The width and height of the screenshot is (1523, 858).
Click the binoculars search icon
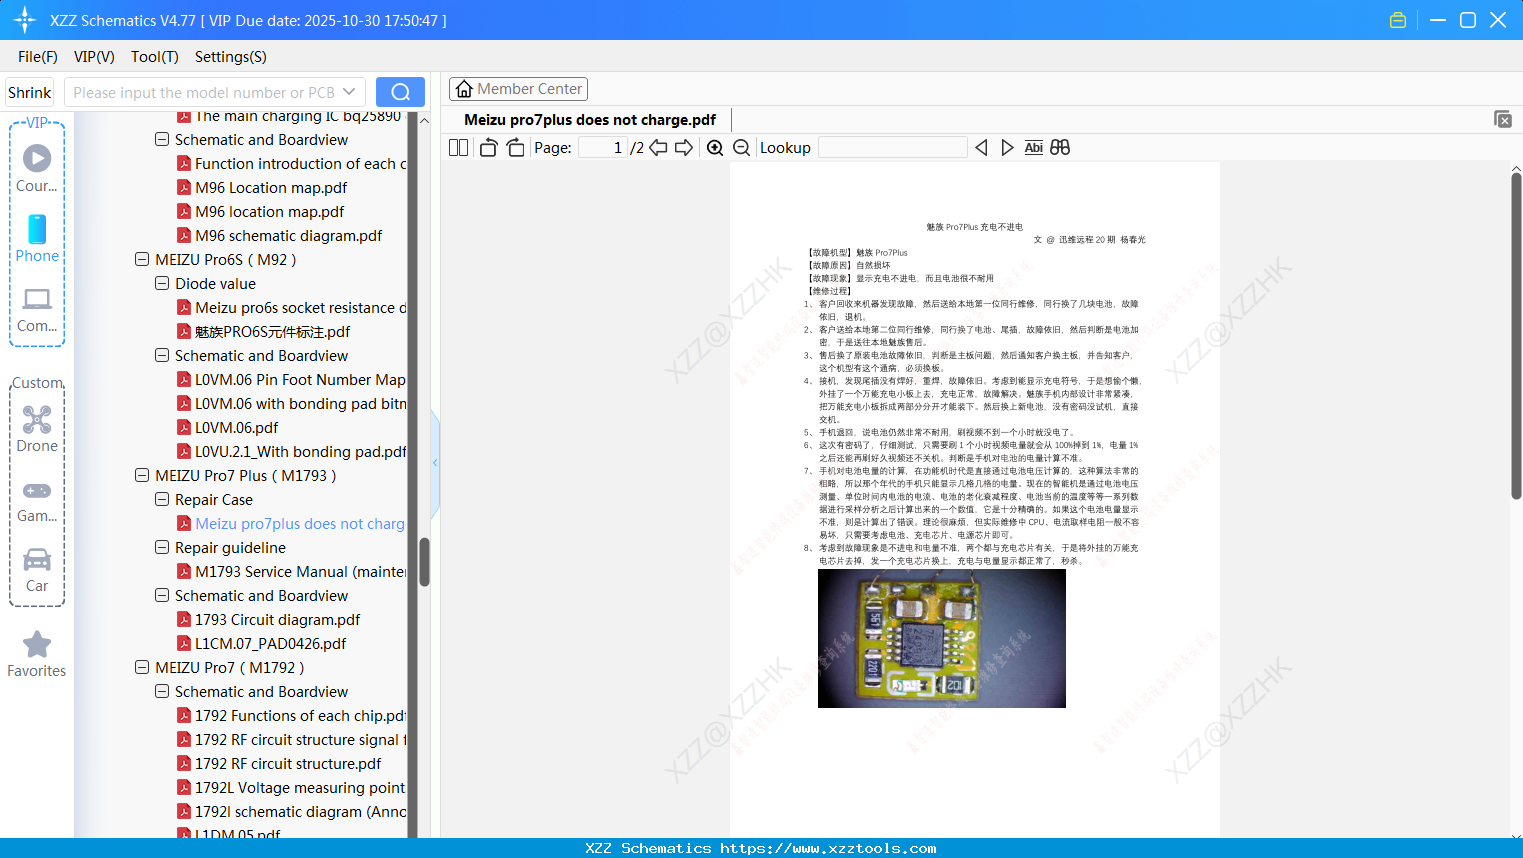click(x=1060, y=148)
